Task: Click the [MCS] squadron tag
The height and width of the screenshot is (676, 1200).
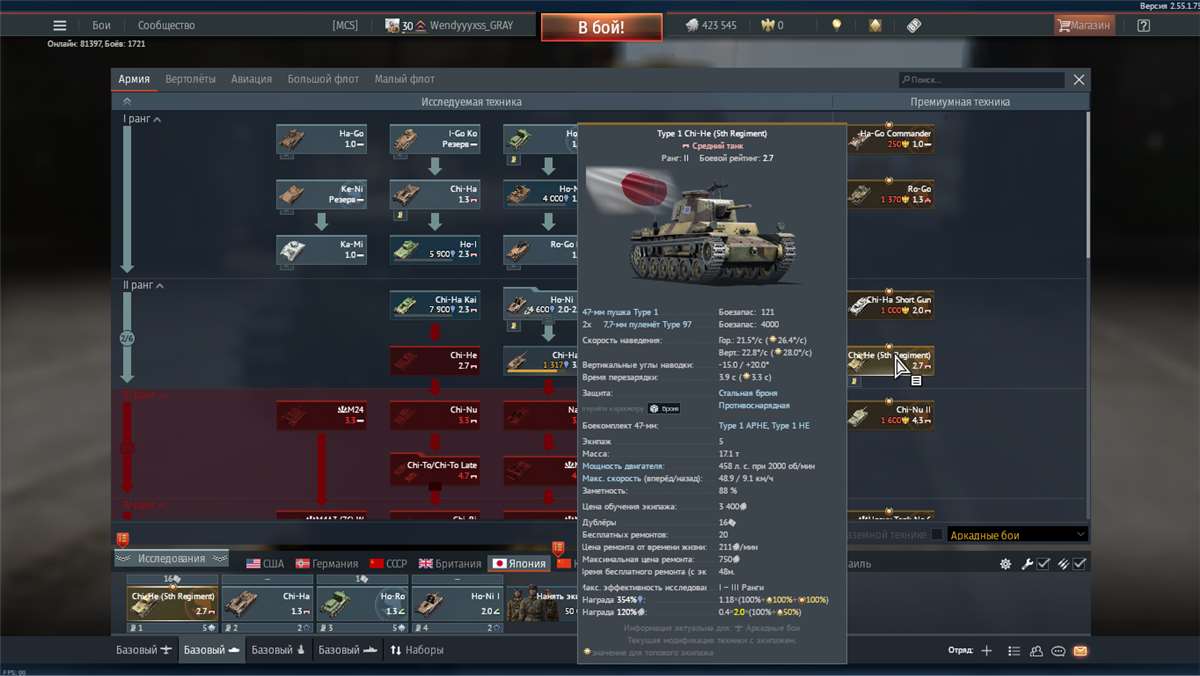Action: [x=345, y=25]
